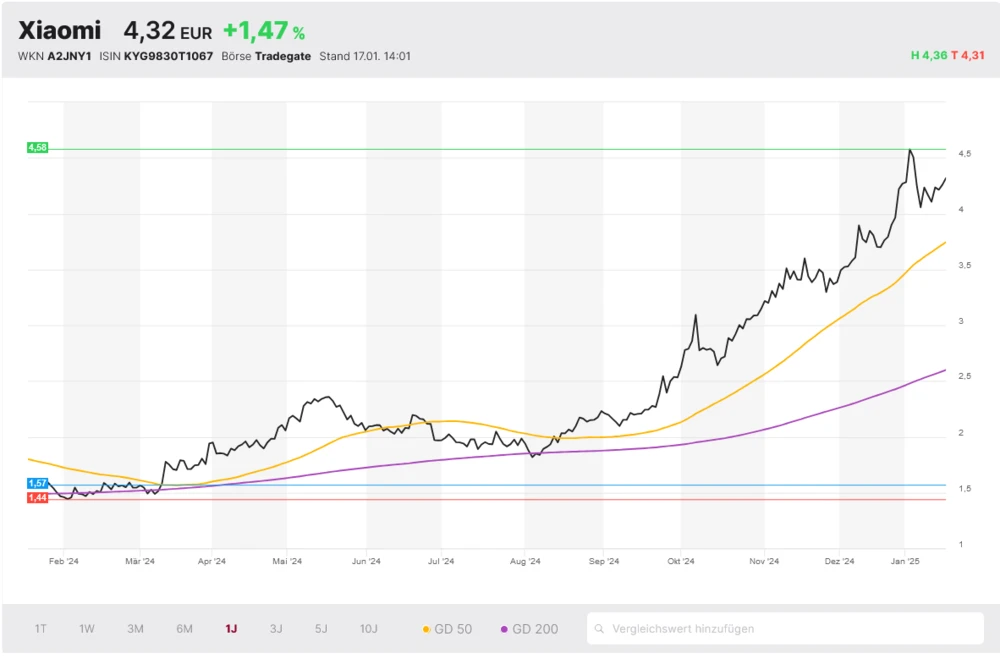The image size is (1000, 658).
Task: Switch to the 1T time range
Action: (x=41, y=629)
